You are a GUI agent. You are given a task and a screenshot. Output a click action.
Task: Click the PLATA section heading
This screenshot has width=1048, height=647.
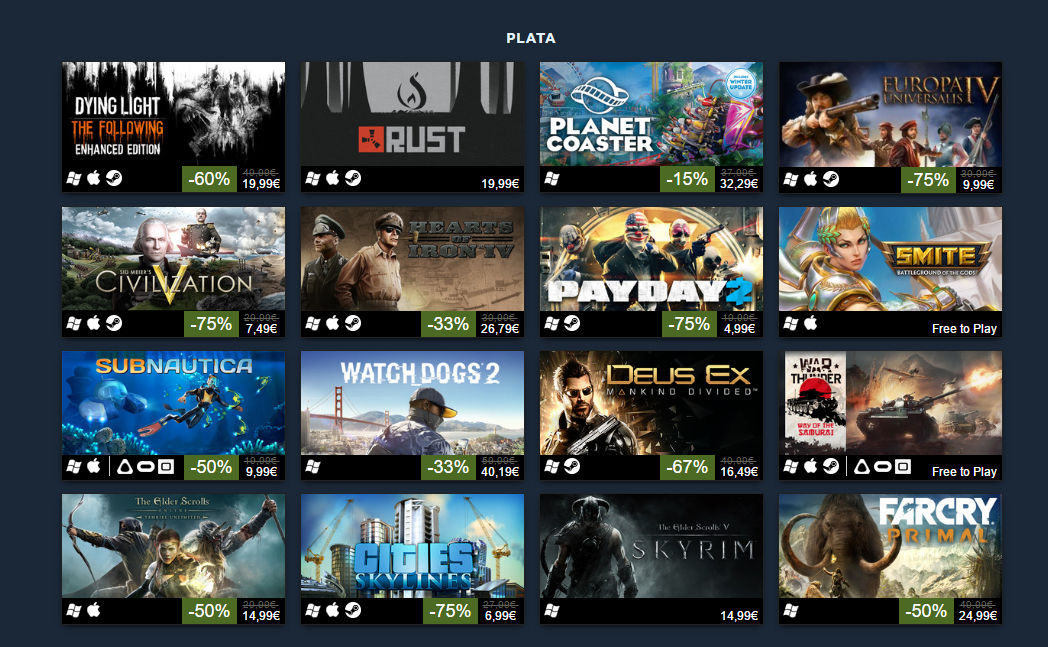pyautogui.click(x=531, y=38)
